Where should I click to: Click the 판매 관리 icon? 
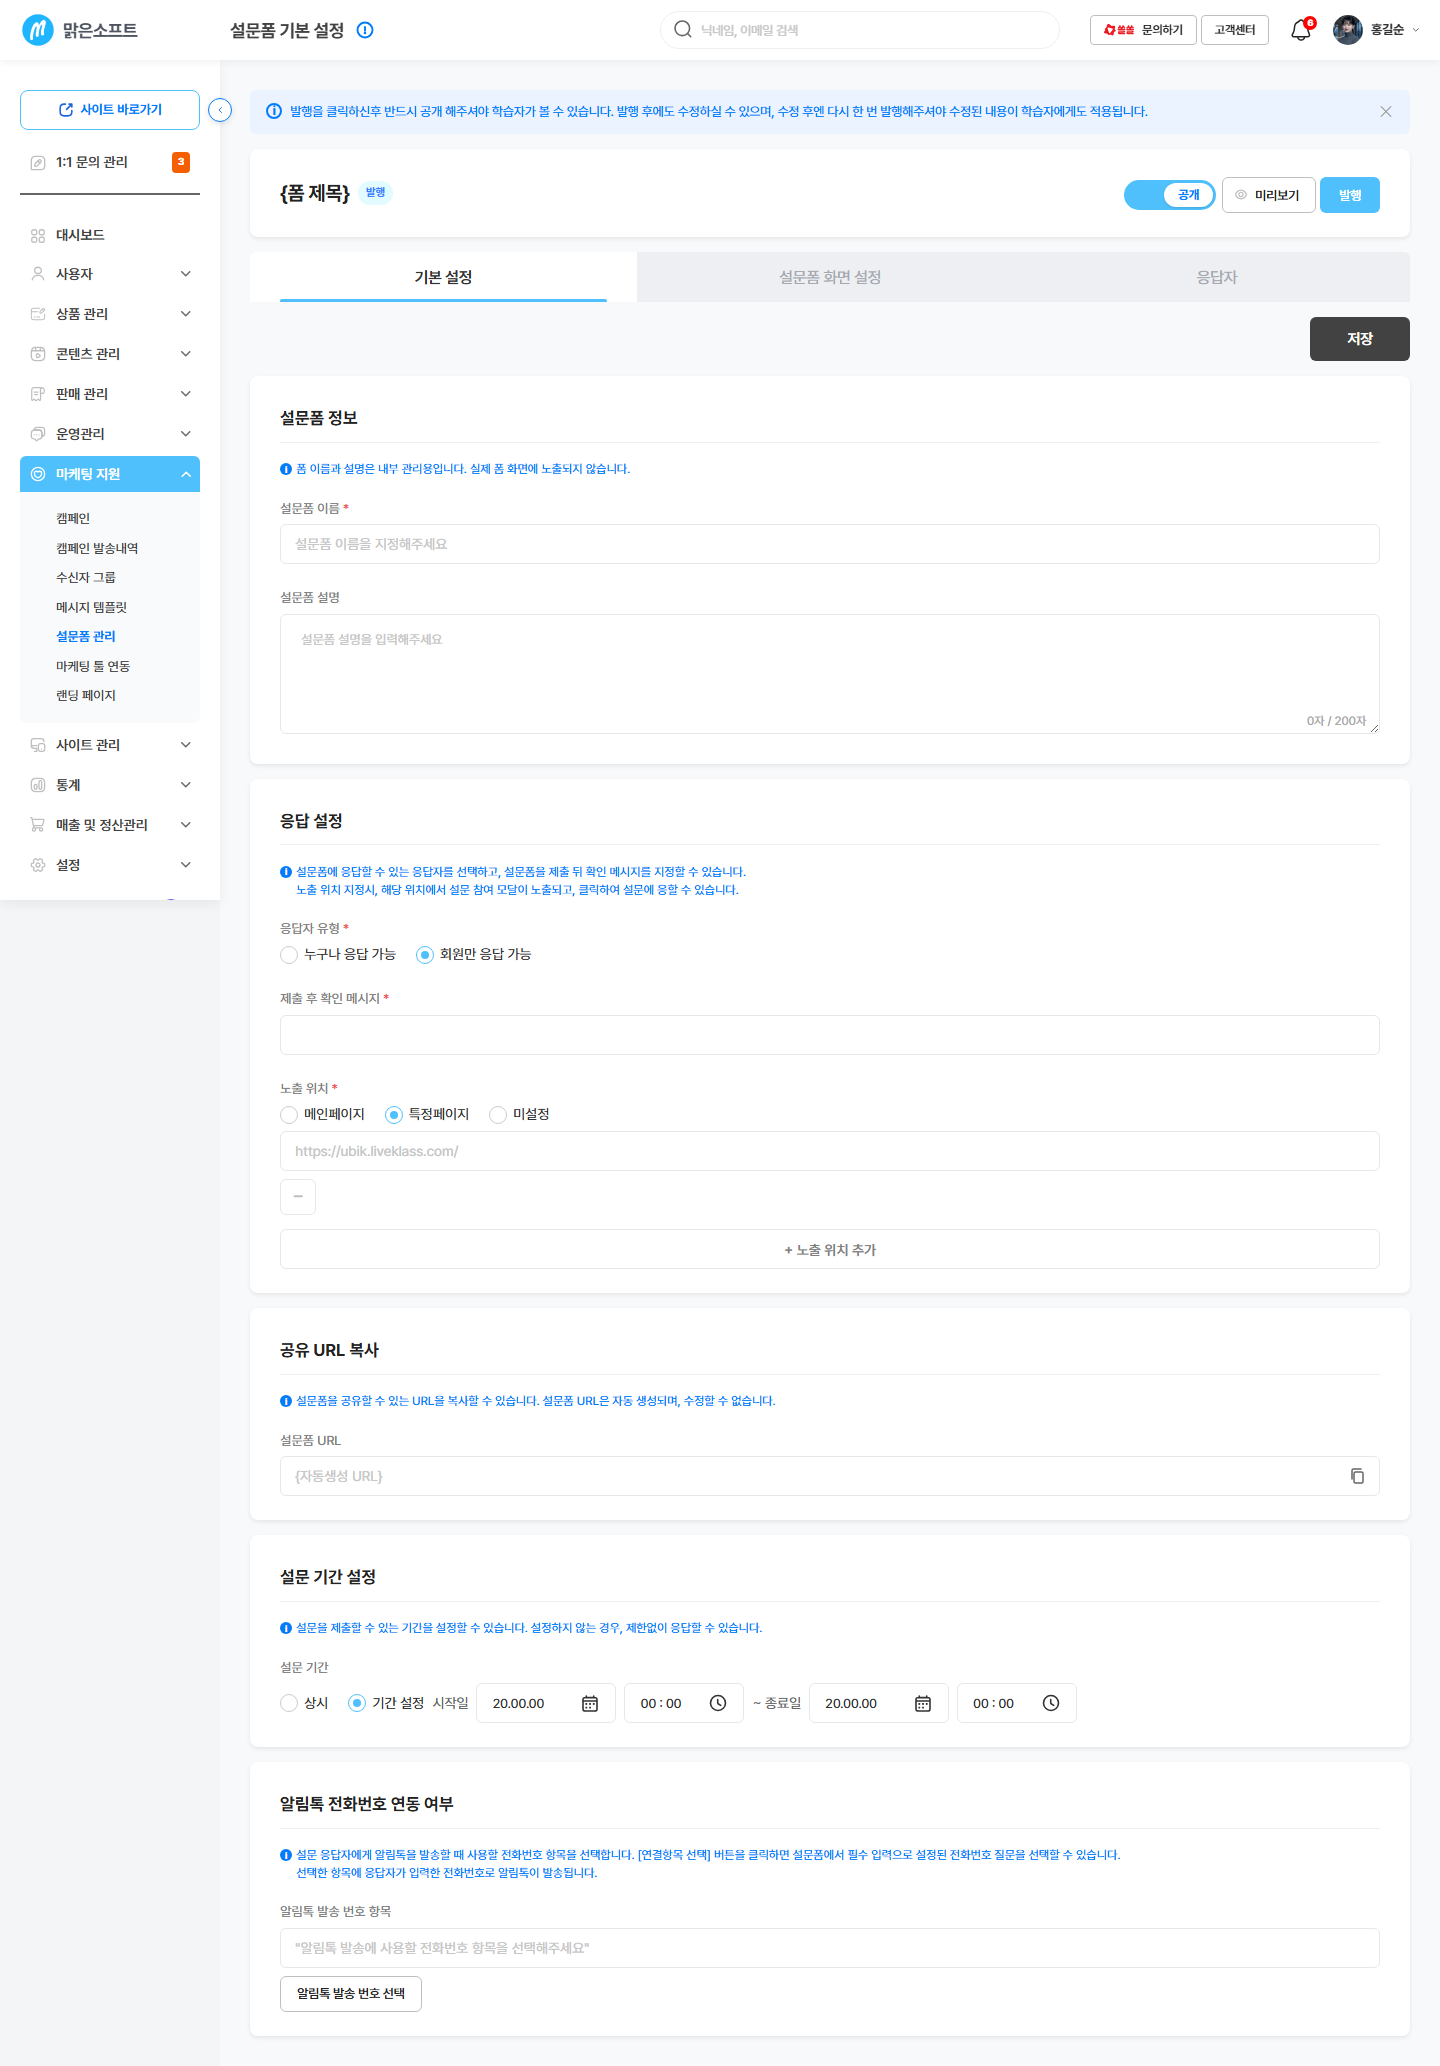click(38, 394)
